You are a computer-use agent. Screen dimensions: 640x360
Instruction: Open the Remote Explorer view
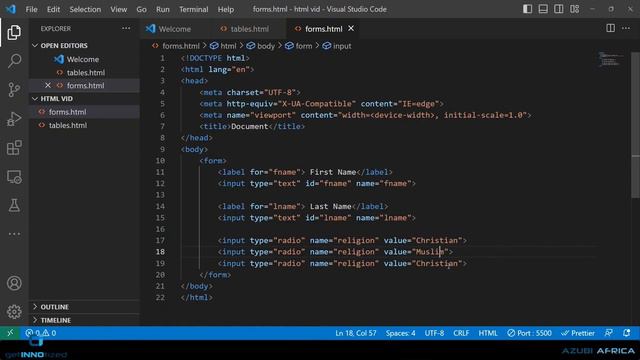(14, 177)
